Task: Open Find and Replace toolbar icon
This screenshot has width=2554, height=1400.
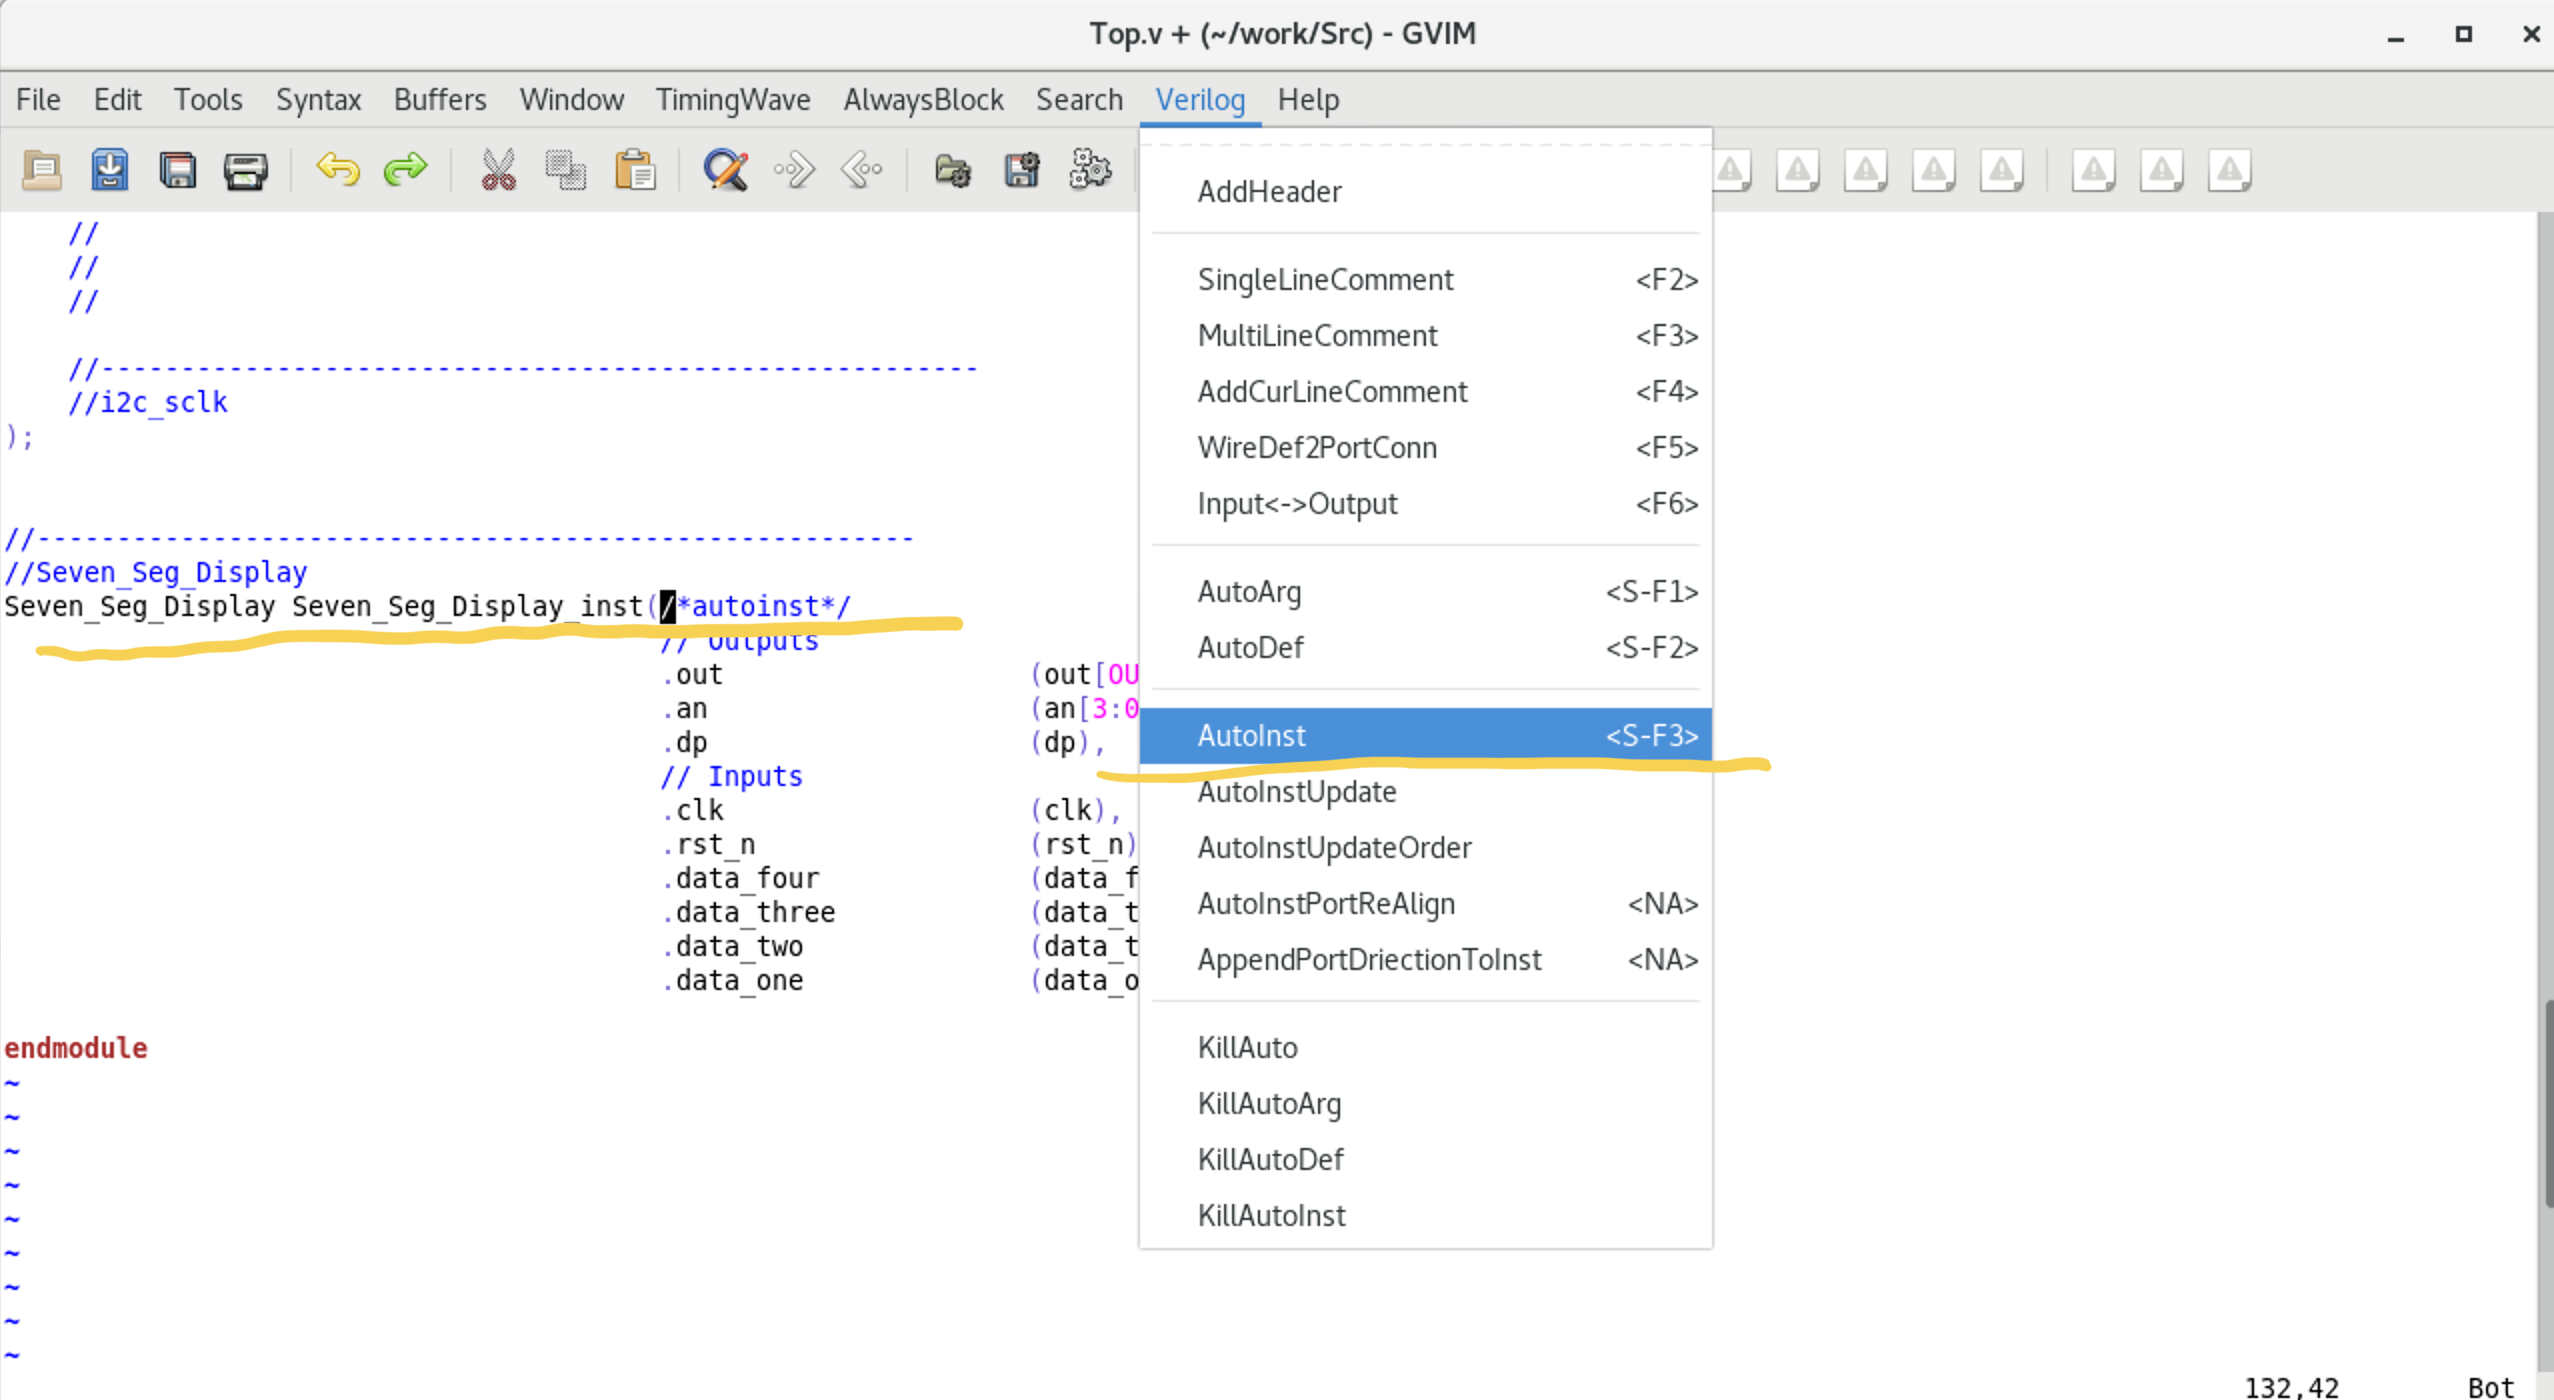Action: coord(726,170)
